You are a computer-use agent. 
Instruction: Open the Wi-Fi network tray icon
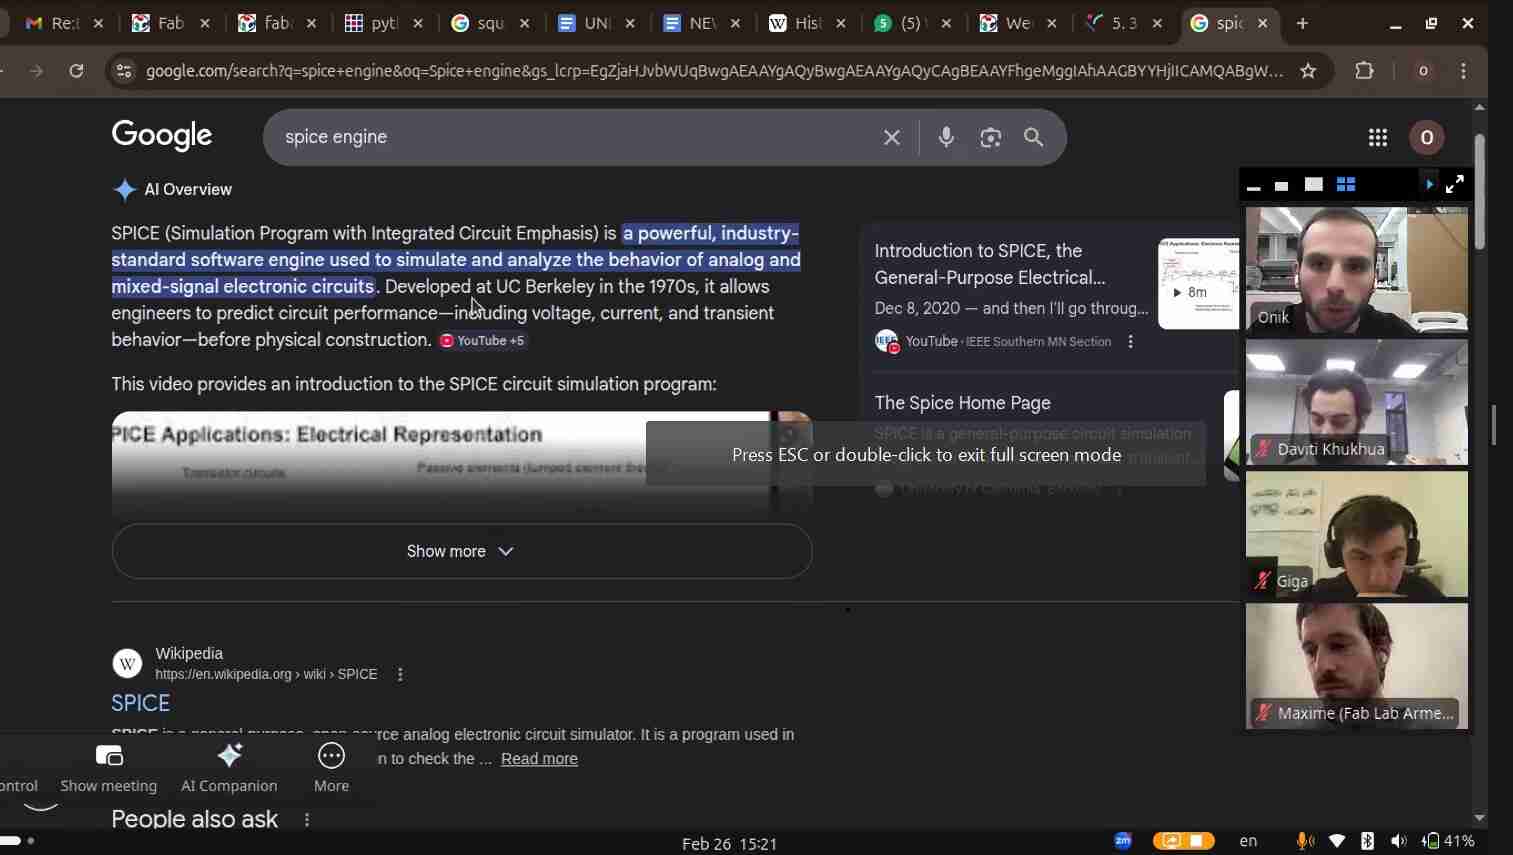point(1337,842)
